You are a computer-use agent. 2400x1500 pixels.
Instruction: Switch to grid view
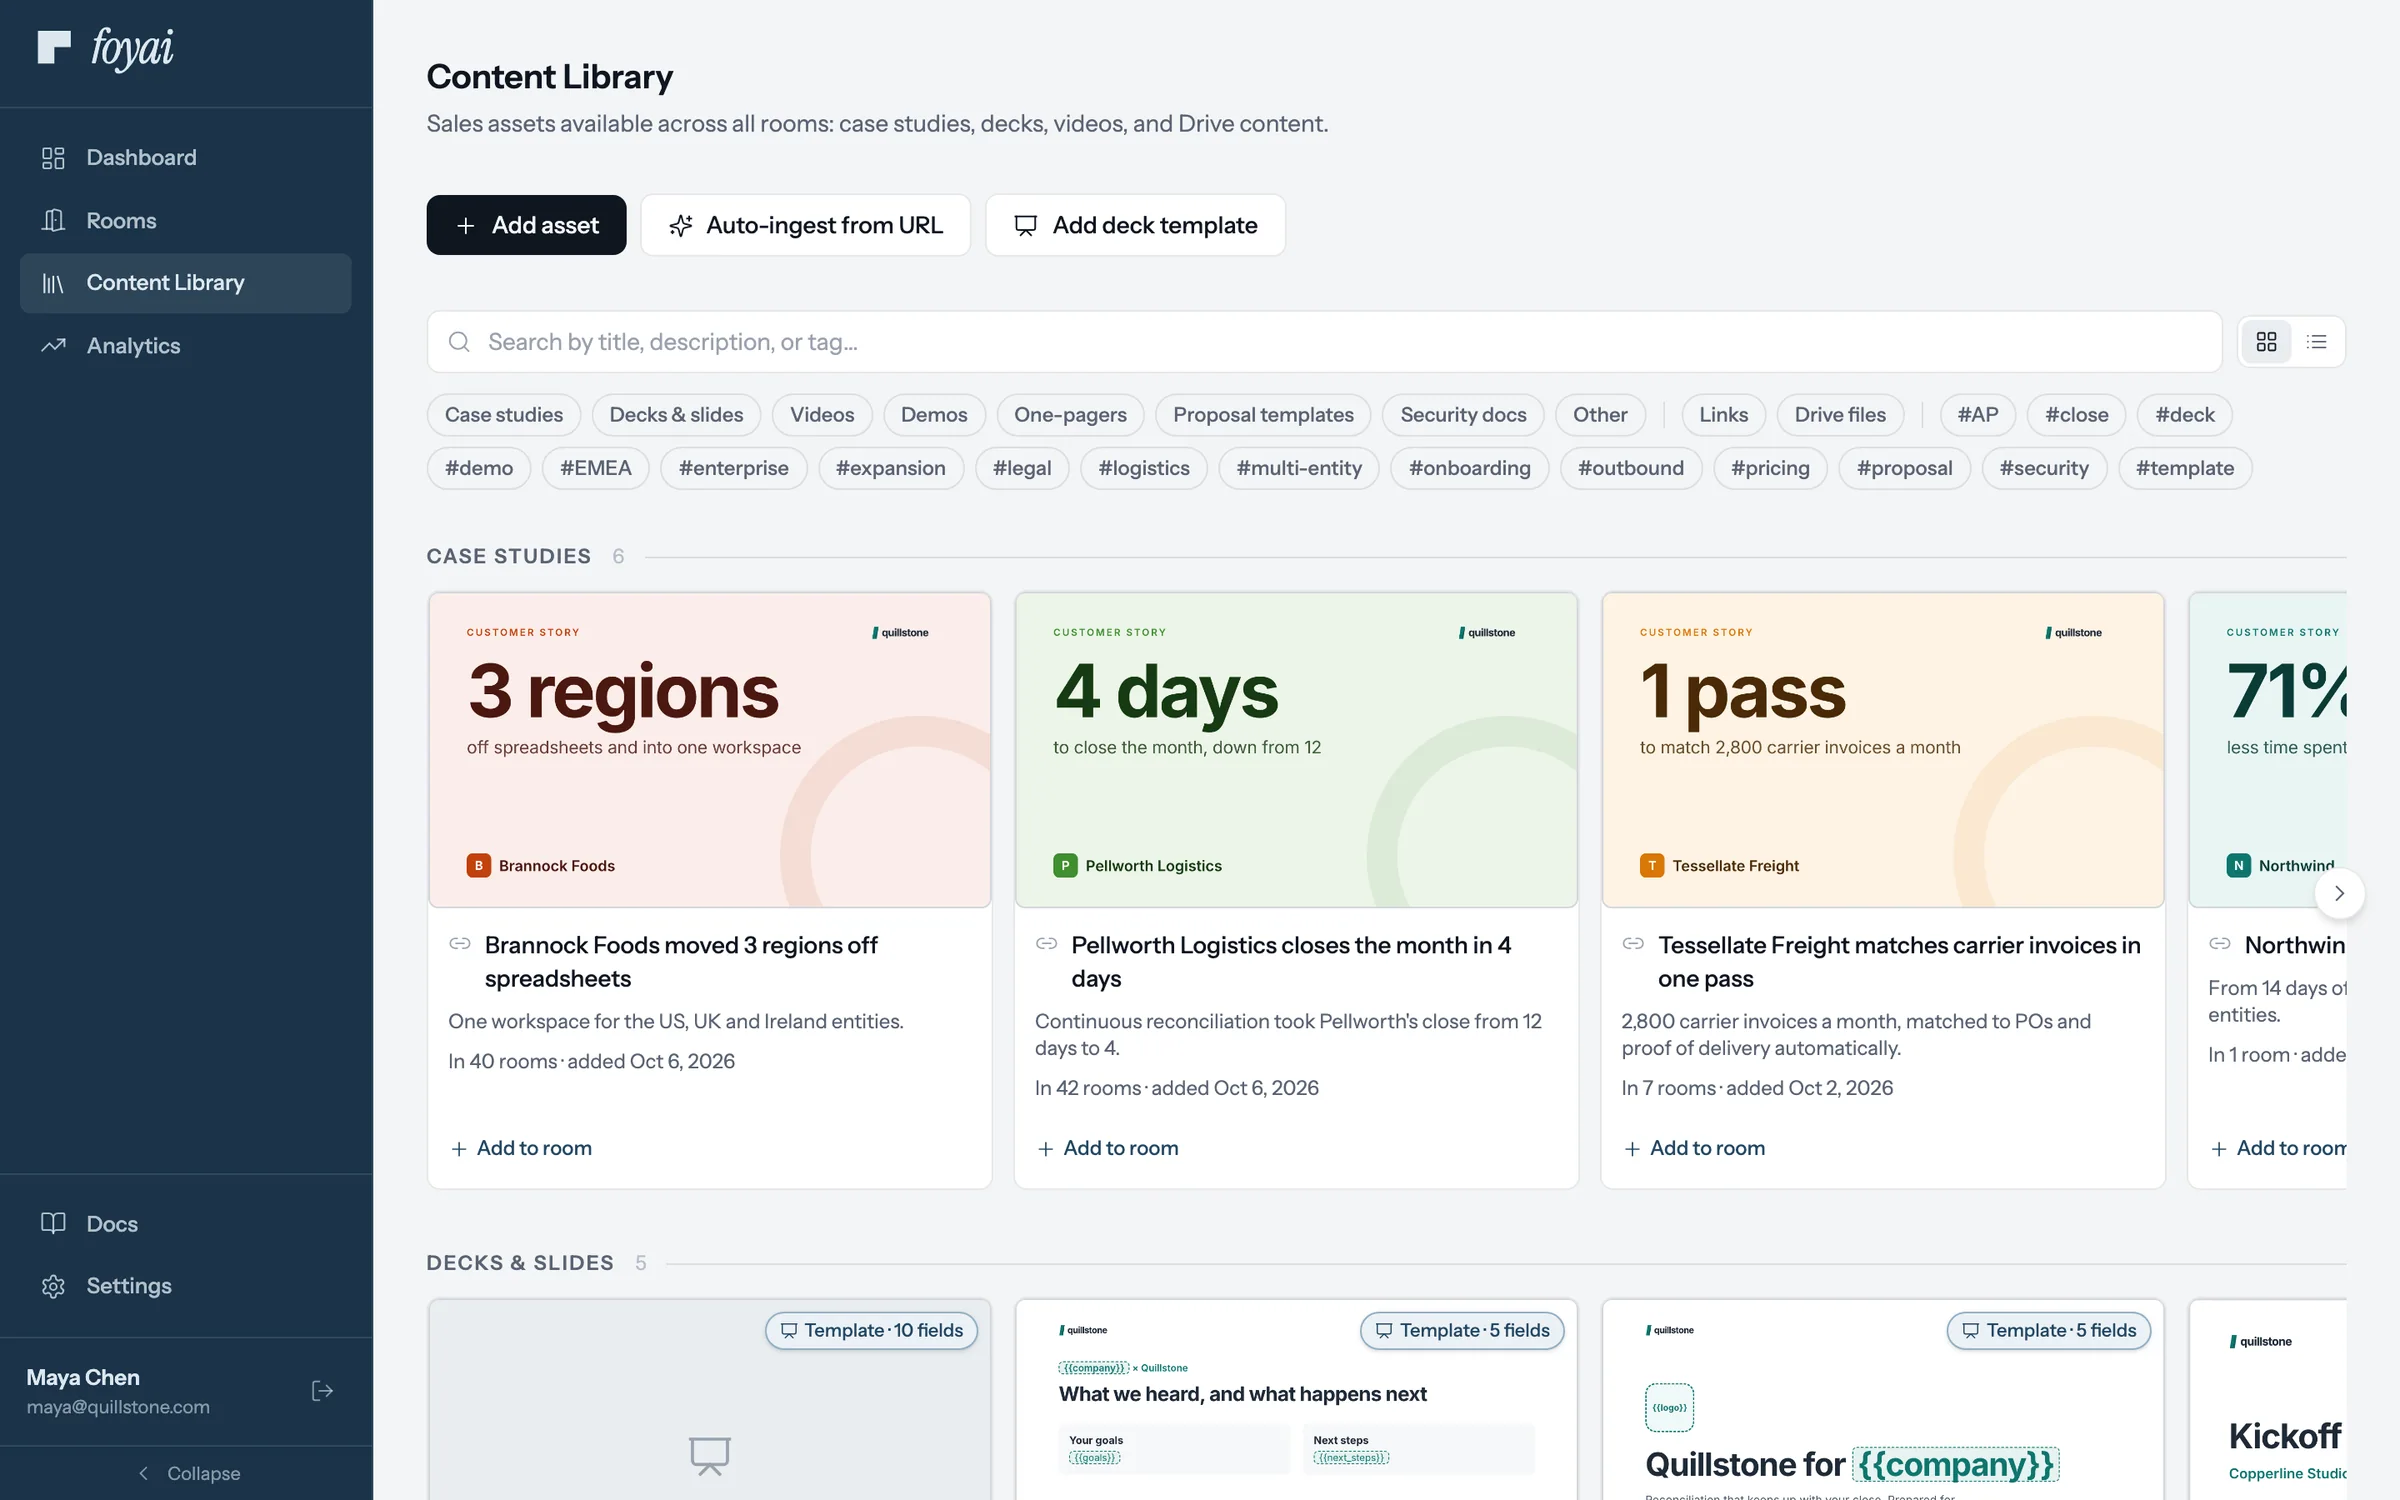click(2266, 342)
